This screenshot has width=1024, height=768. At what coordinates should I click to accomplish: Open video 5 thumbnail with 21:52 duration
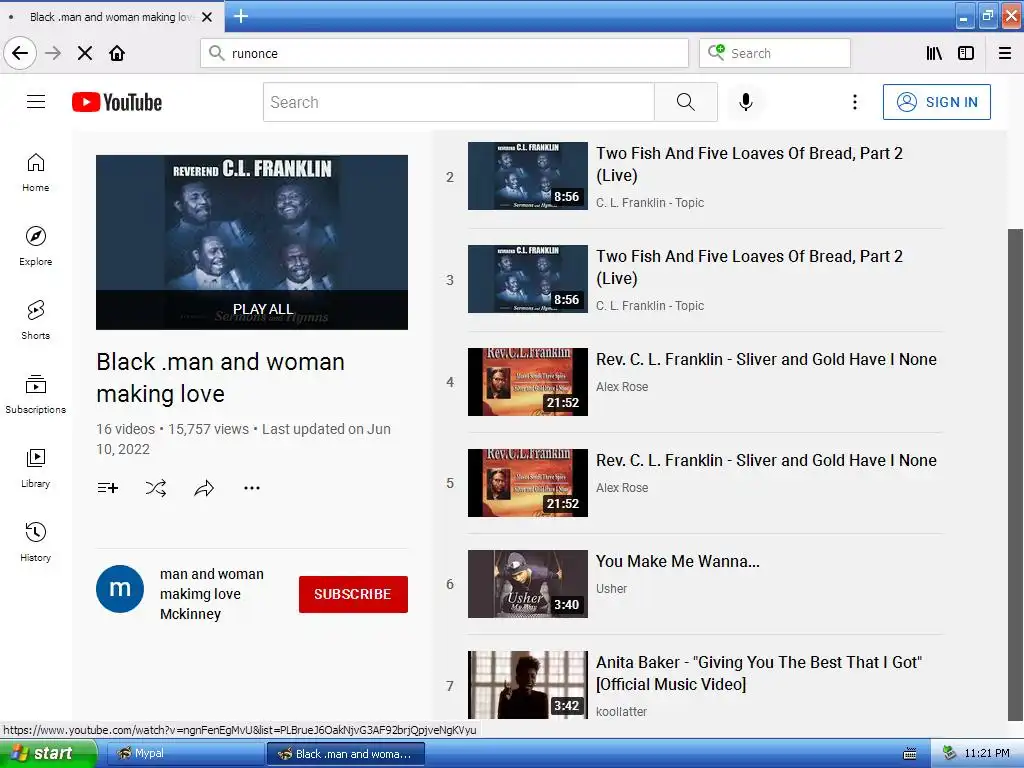click(528, 483)
